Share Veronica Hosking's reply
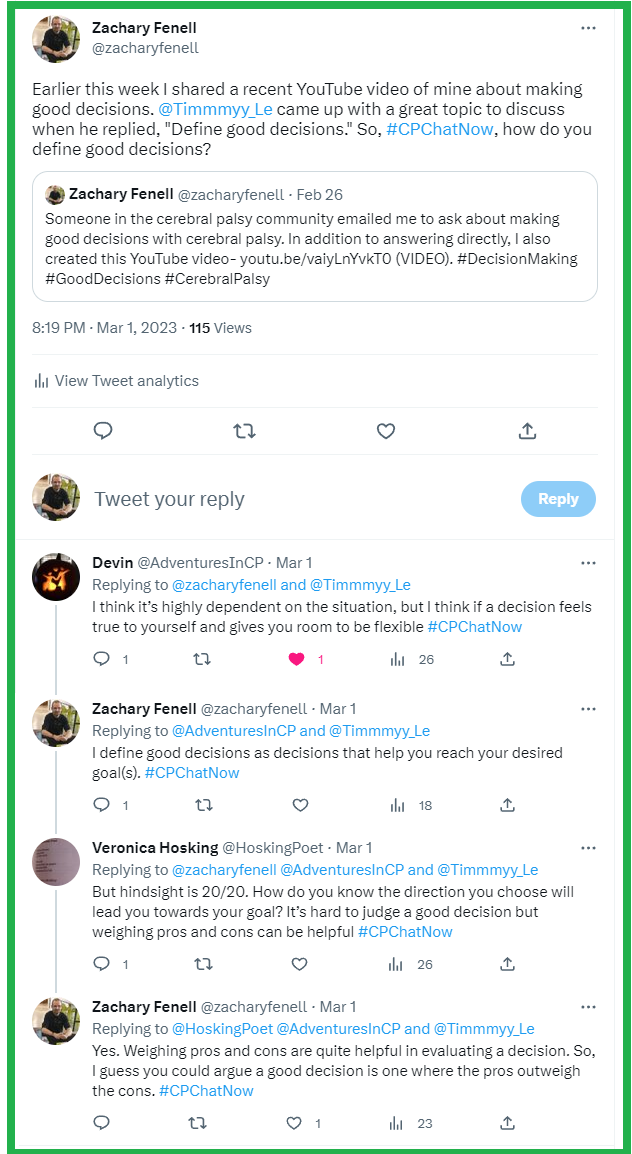 click(507, 964)
